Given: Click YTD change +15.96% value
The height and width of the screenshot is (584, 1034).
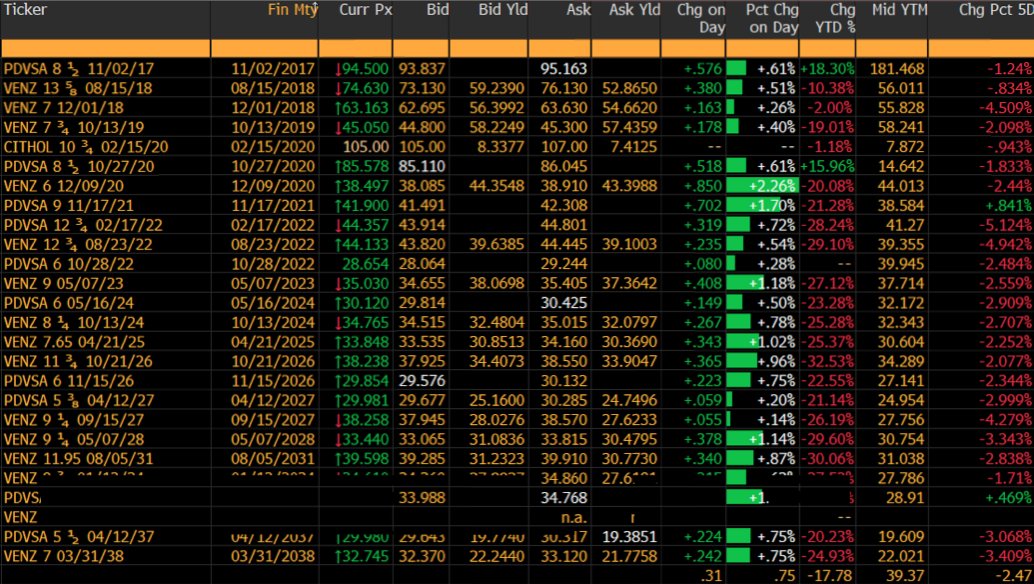Looking at the screenshot, I should pos(828,166).
